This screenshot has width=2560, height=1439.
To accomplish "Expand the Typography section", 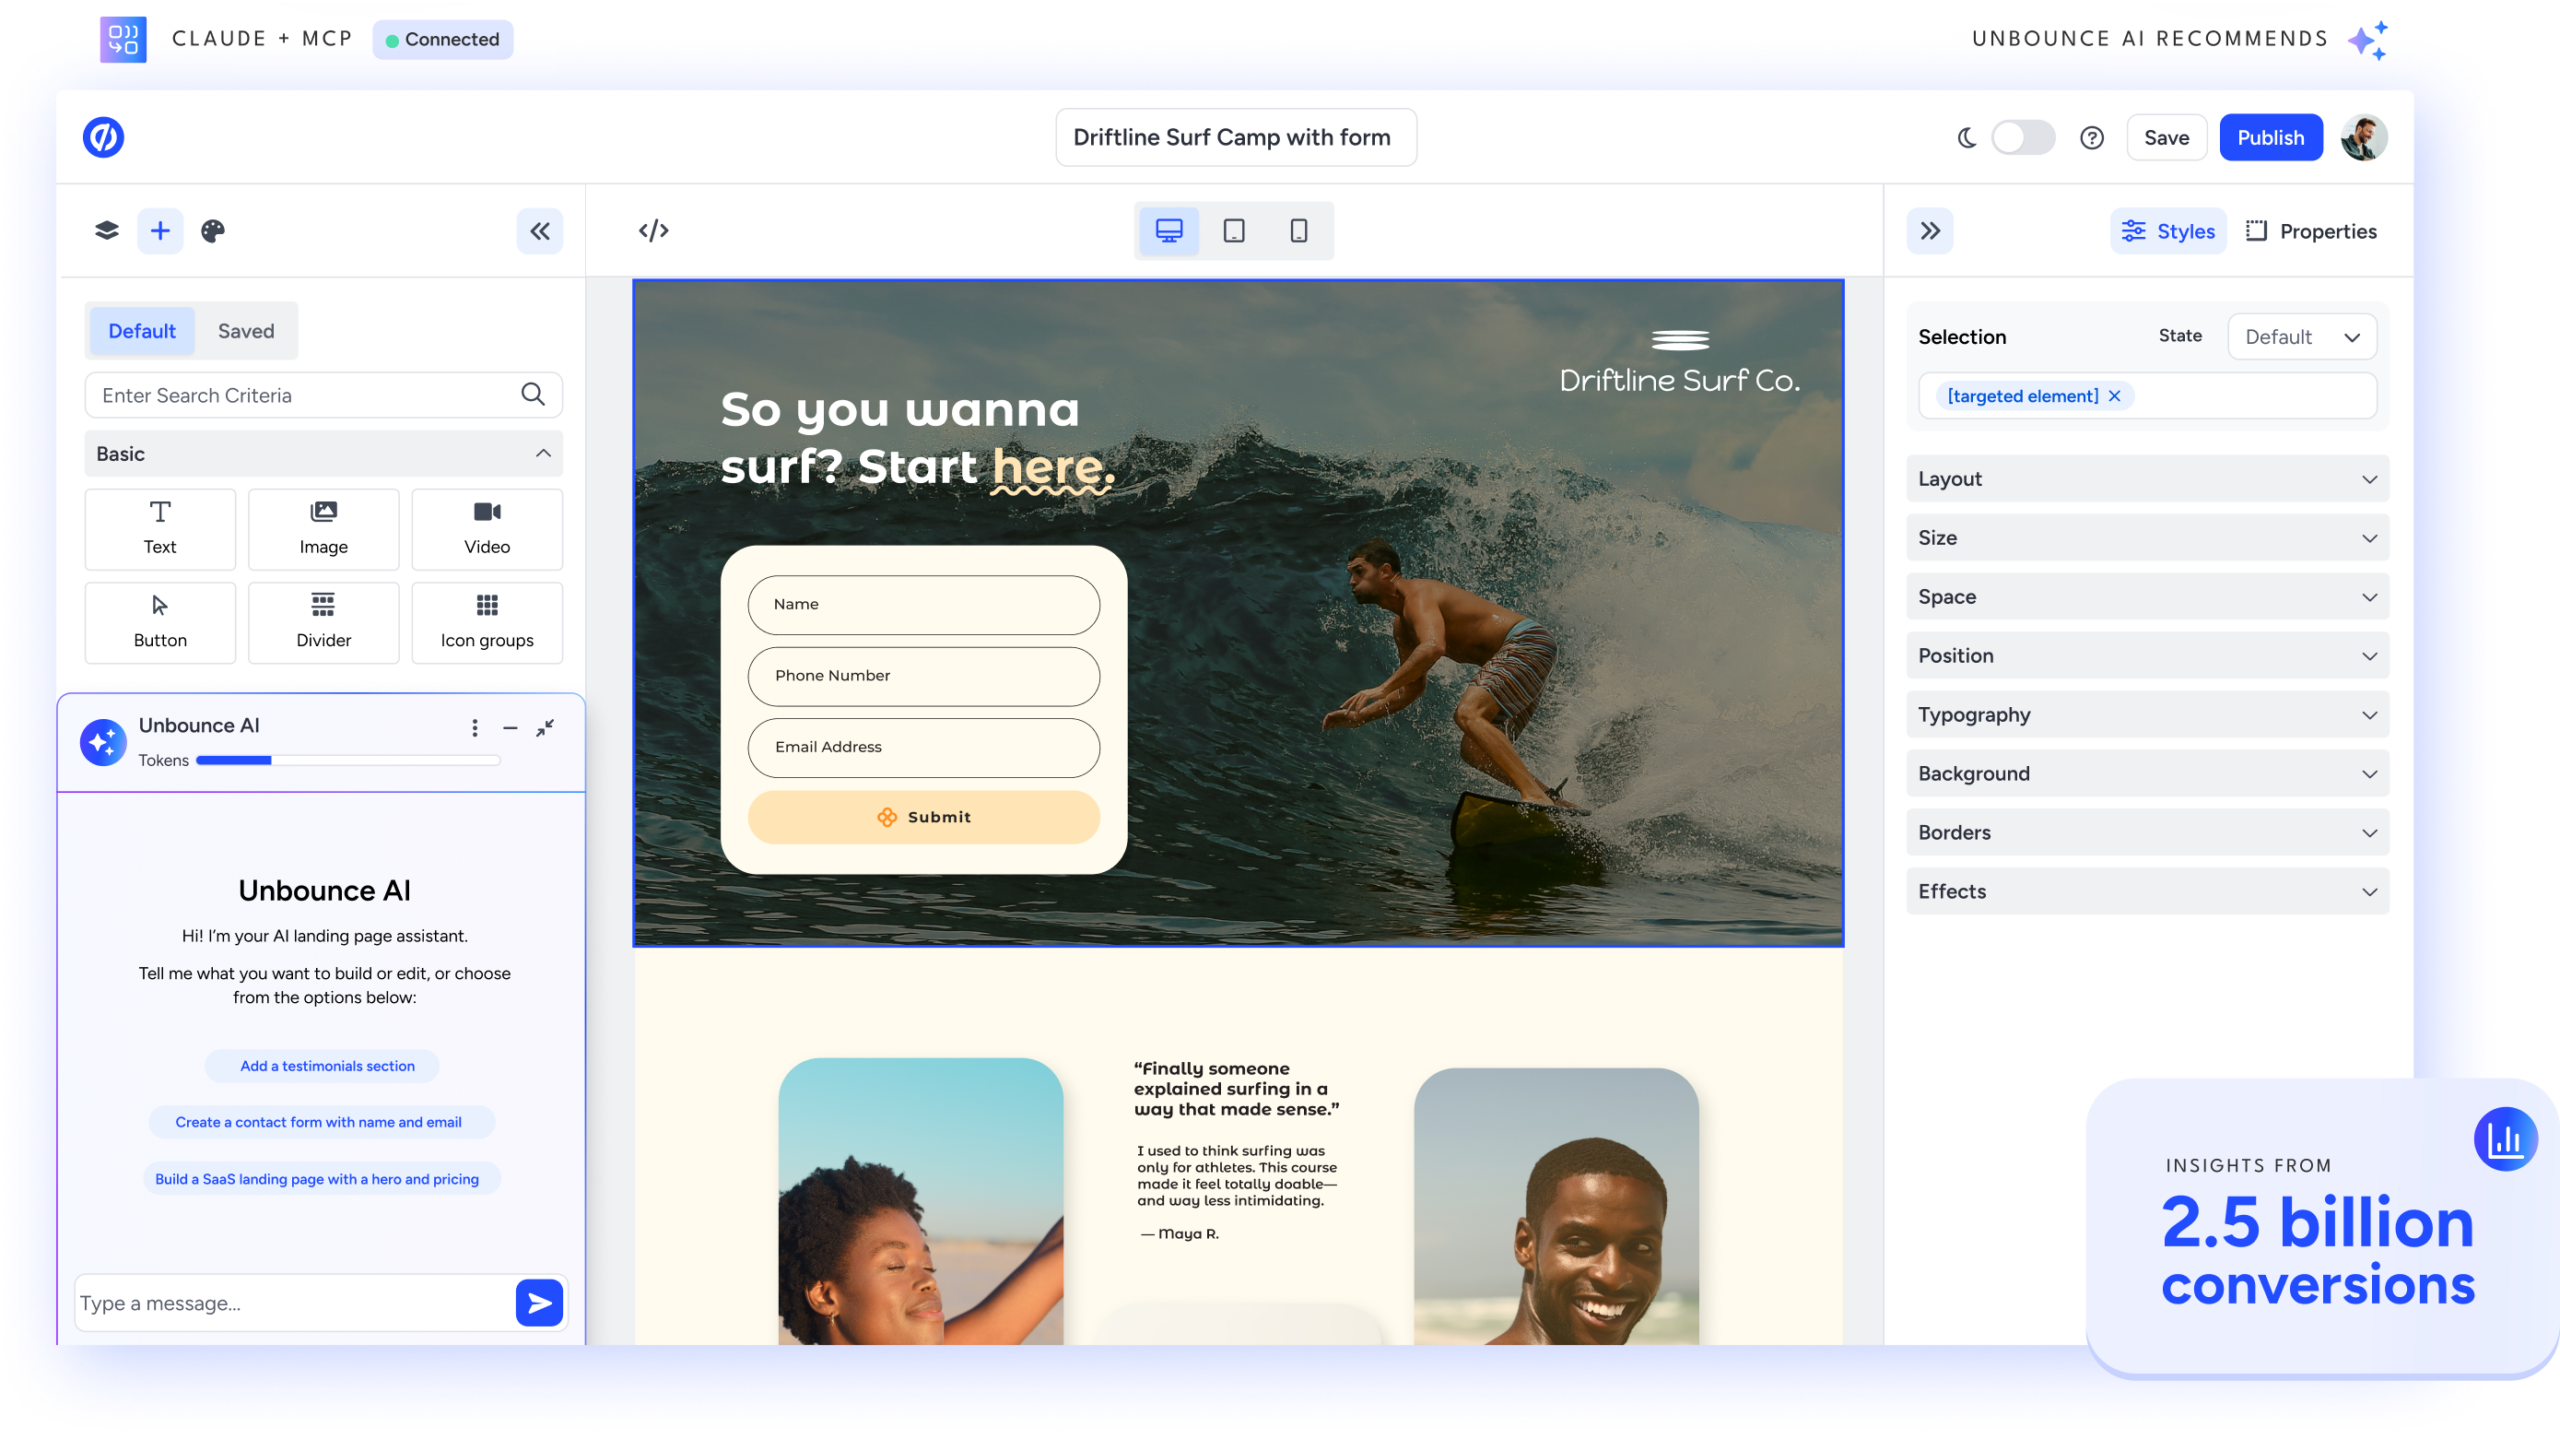I will pos(2148,715).
